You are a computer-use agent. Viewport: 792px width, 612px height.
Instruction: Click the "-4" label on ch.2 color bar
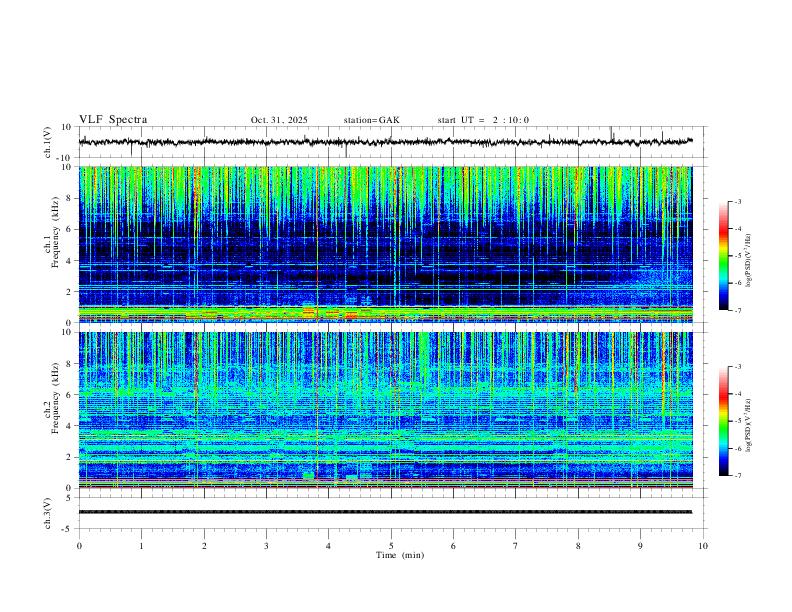click(737, 394)
